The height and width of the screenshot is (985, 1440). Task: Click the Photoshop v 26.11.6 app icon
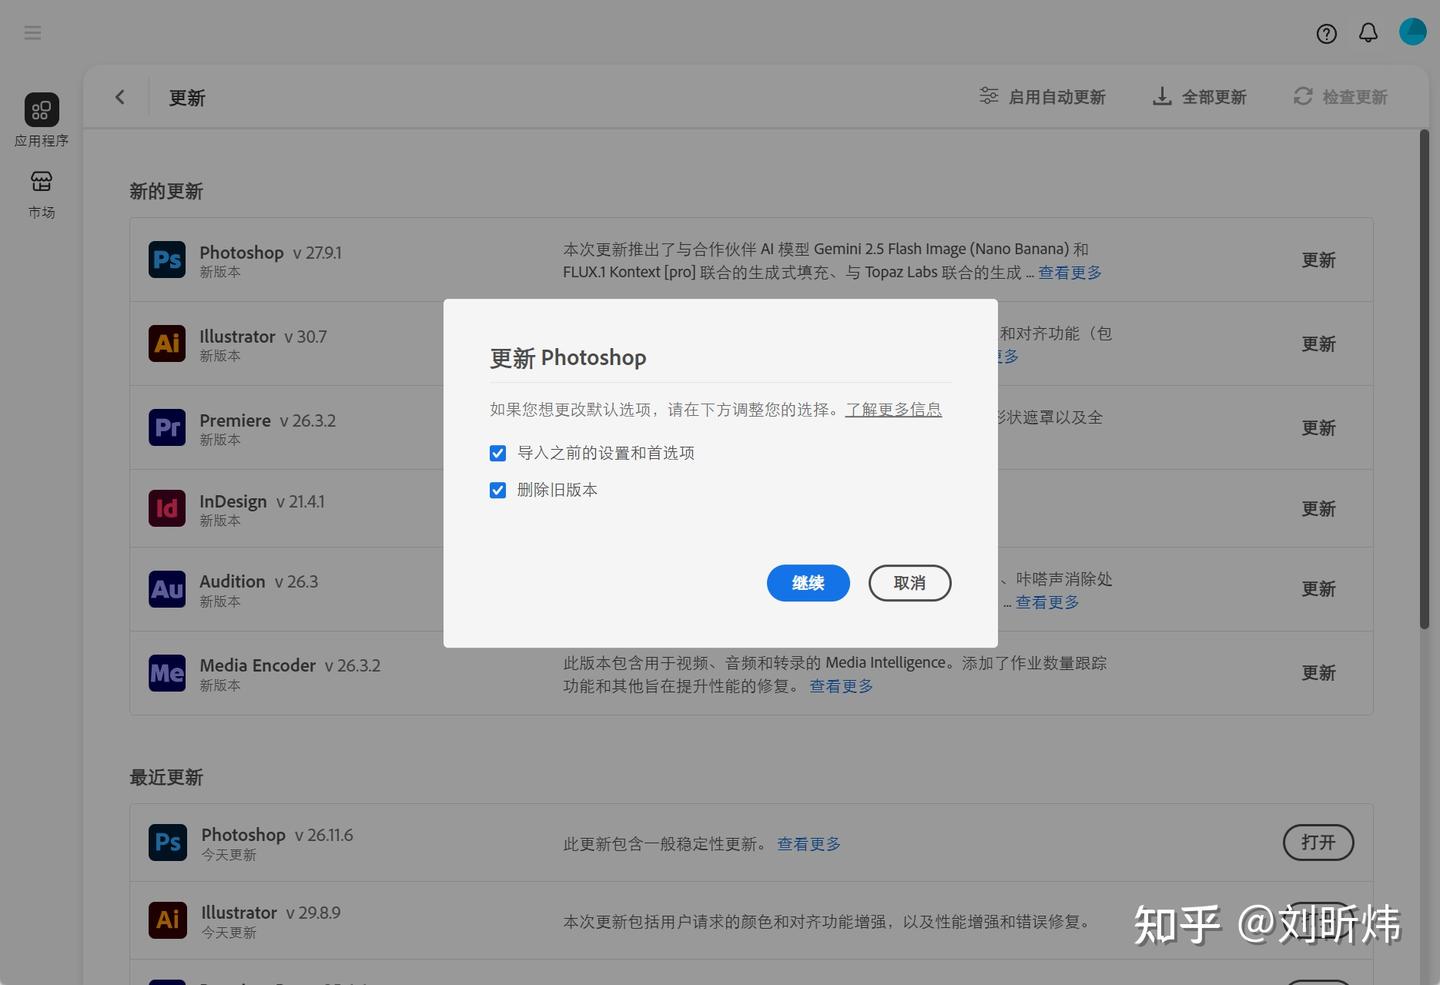[167, 843]
